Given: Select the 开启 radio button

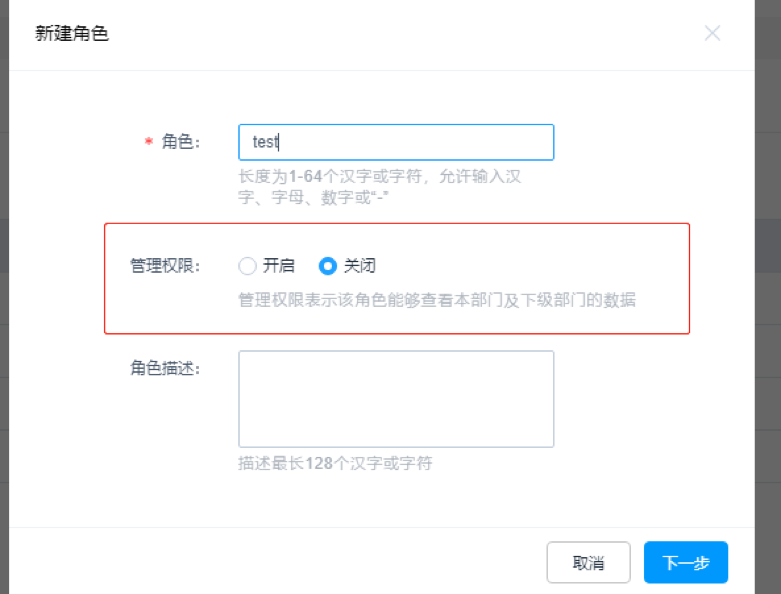Looking at the screenshot, I should 247,266.
